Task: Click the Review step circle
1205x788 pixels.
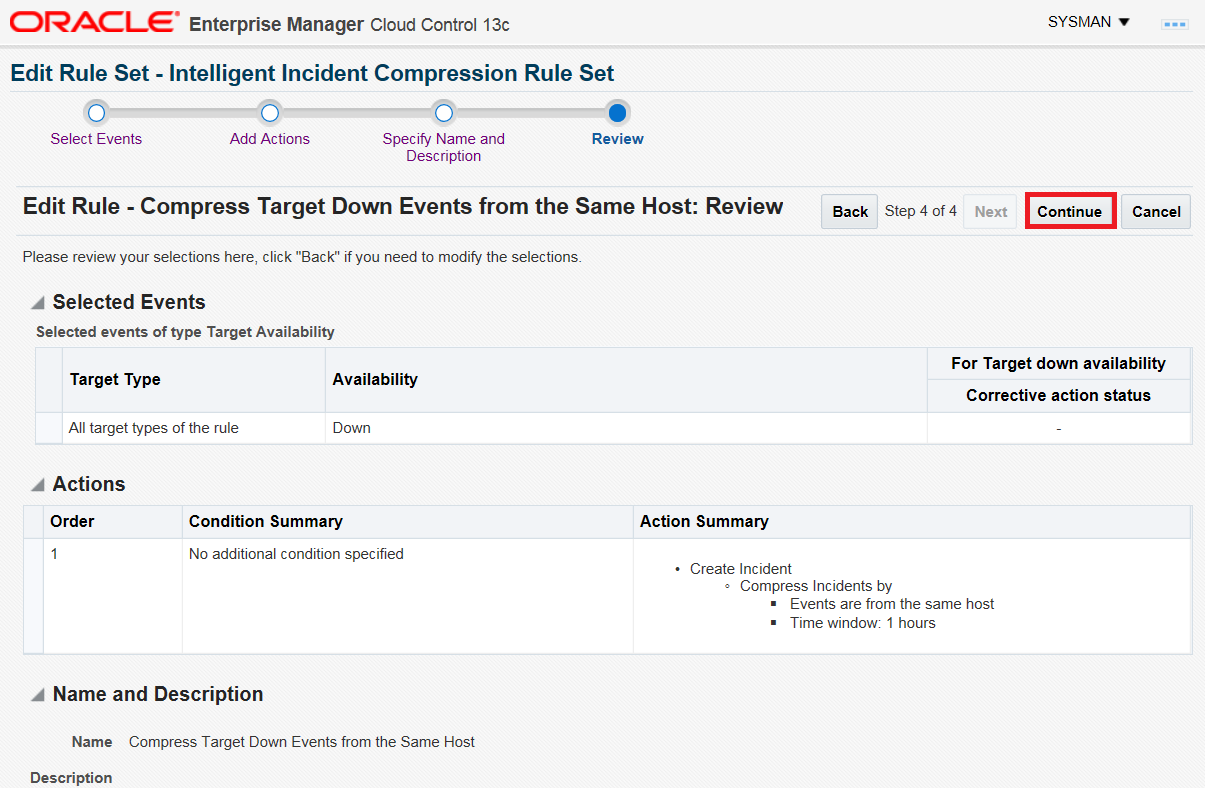Action: 617,113
